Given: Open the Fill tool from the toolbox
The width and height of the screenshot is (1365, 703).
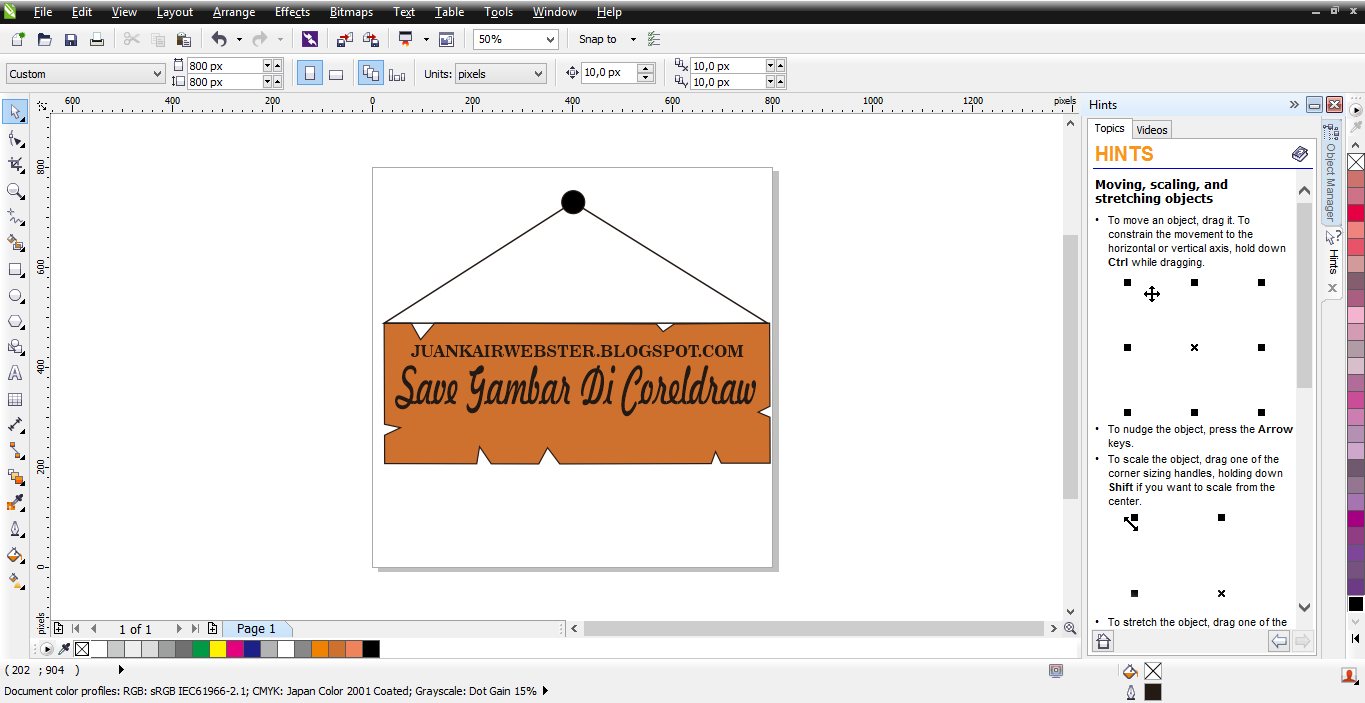Looking at the screenshot, I should click(14, 555).
